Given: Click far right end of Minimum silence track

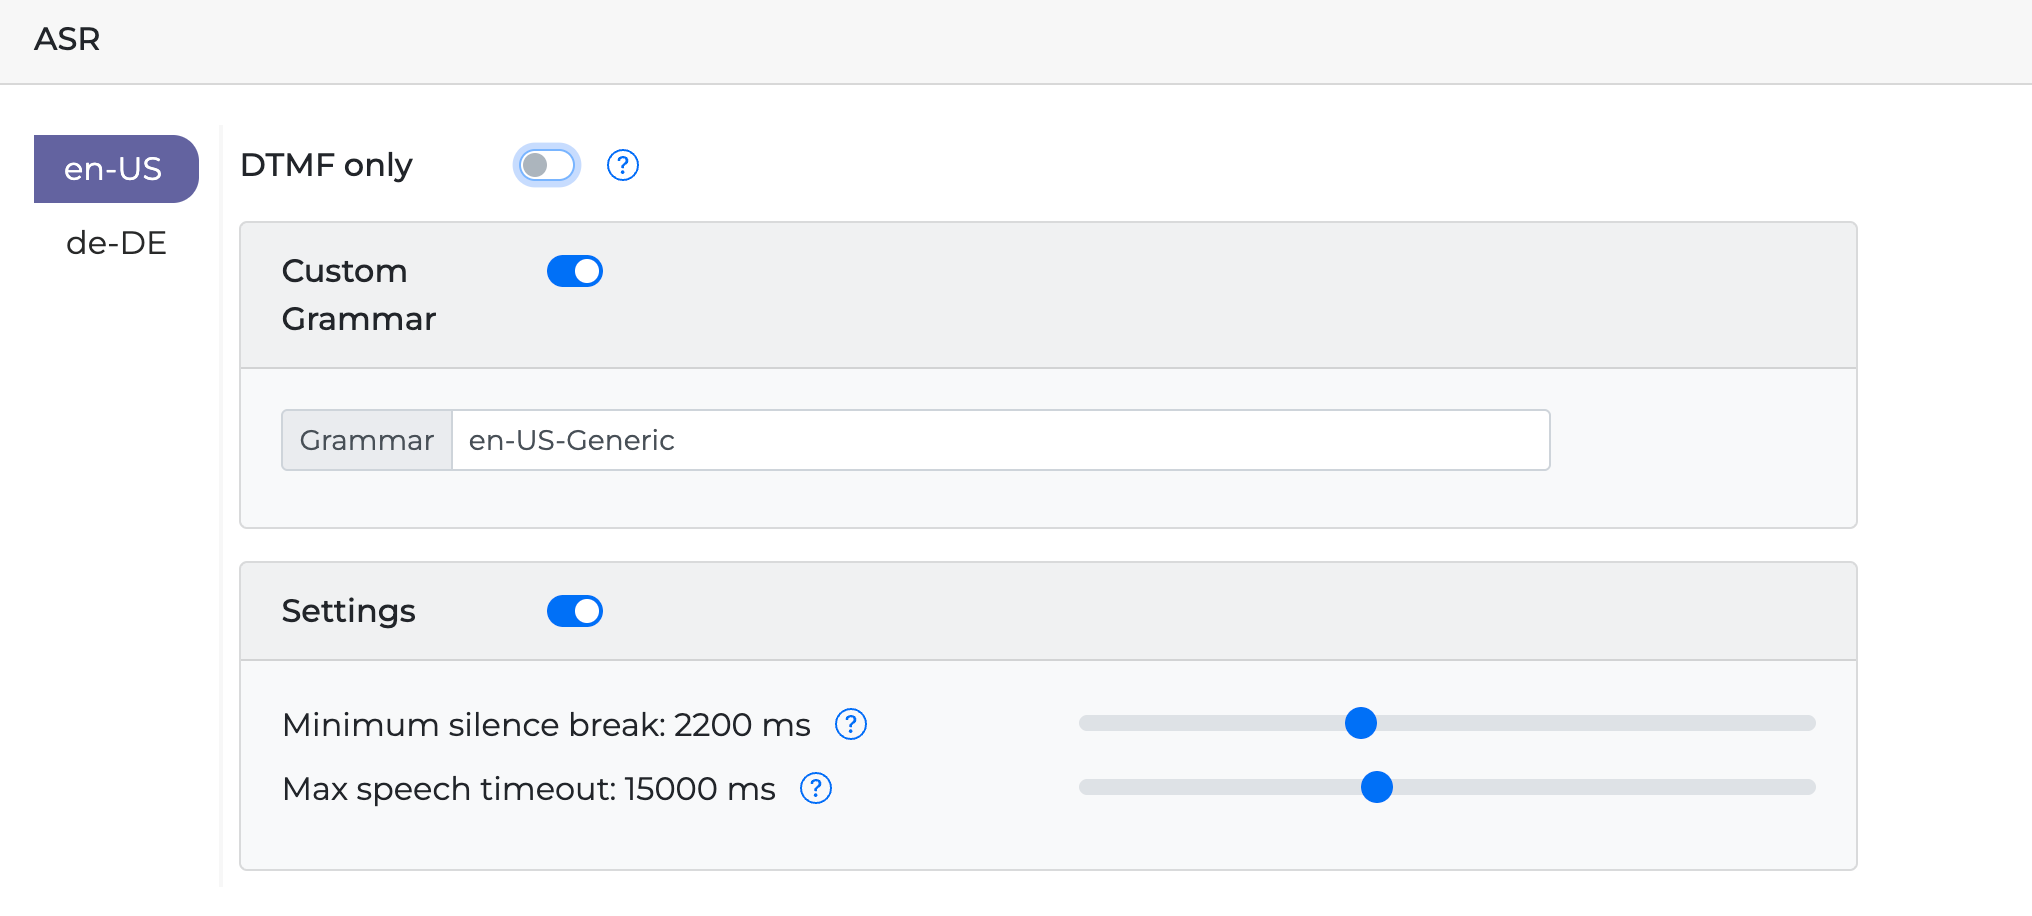Looking at the screenshot, I should (1808, 723).
